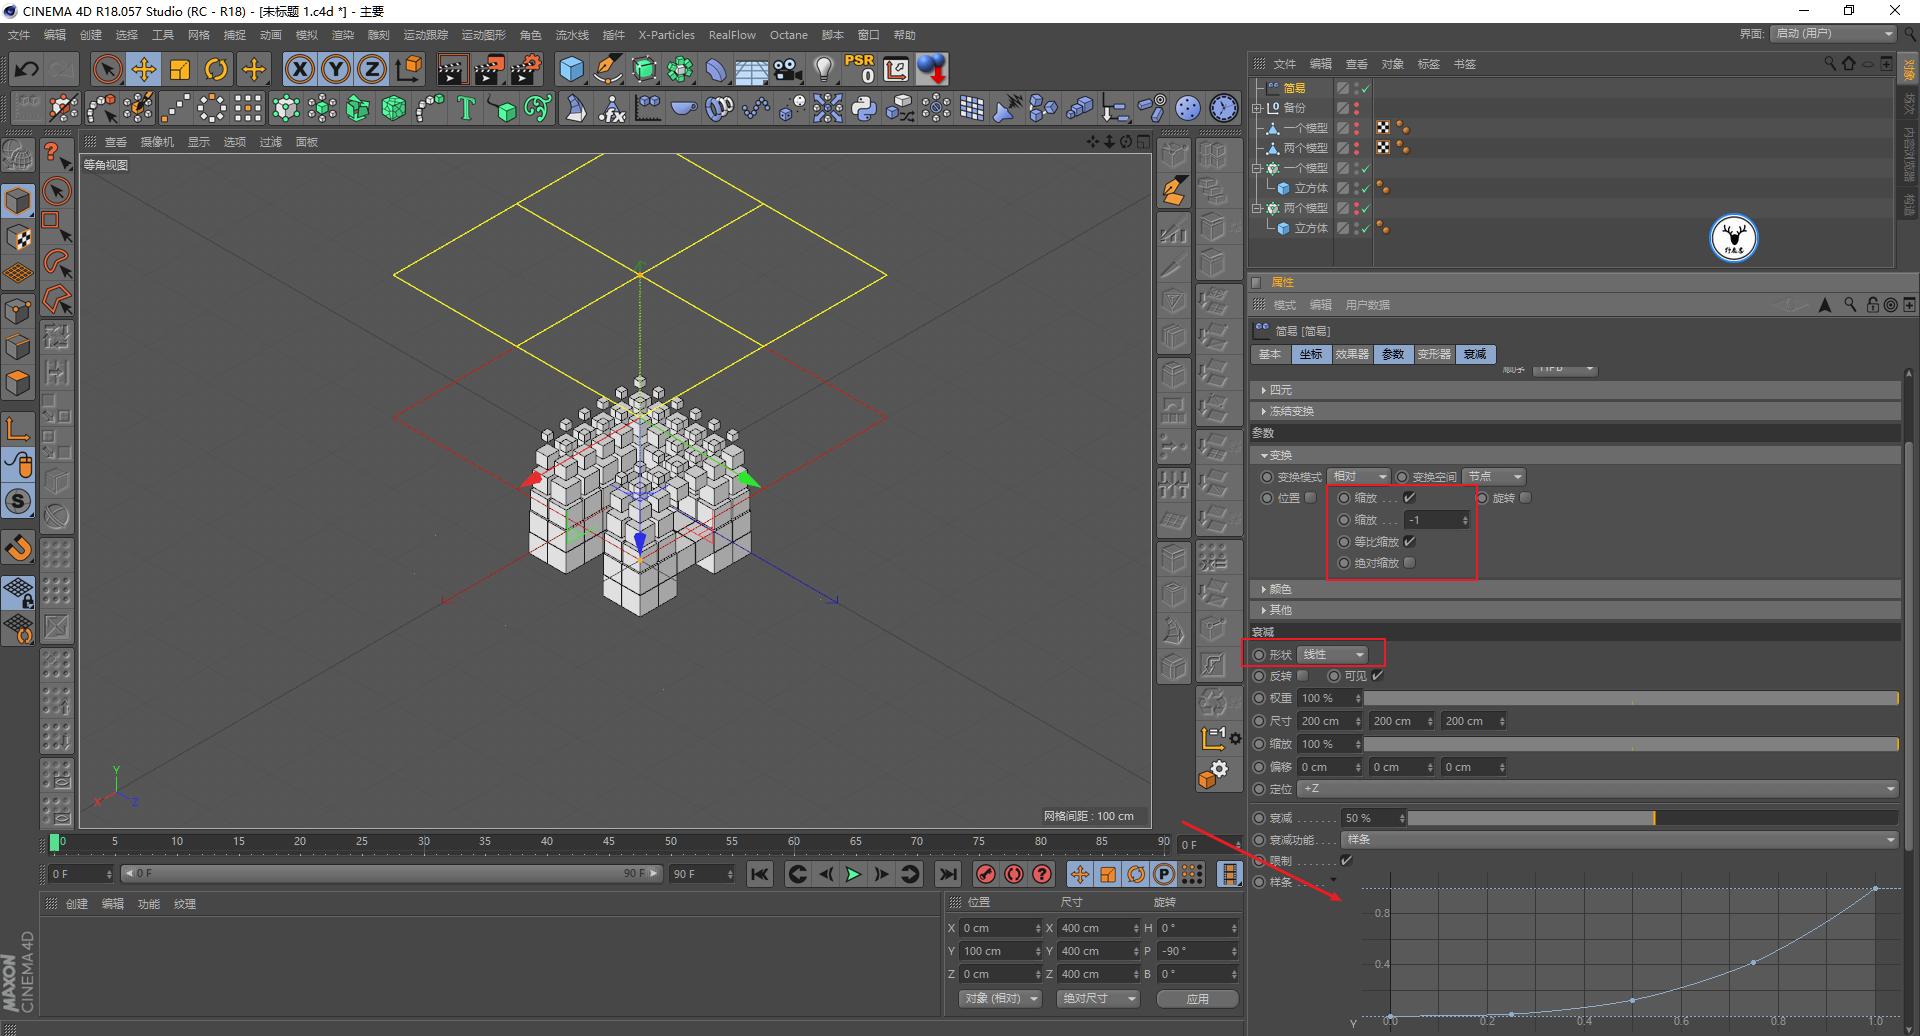Click the Undo arrow icon
1920x1036 pixels.
point(27,69)
